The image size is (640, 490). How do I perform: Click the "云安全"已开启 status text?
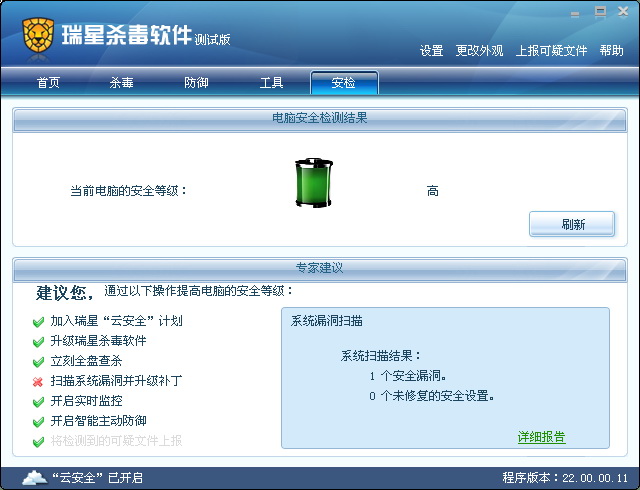[x=97, y=477]
